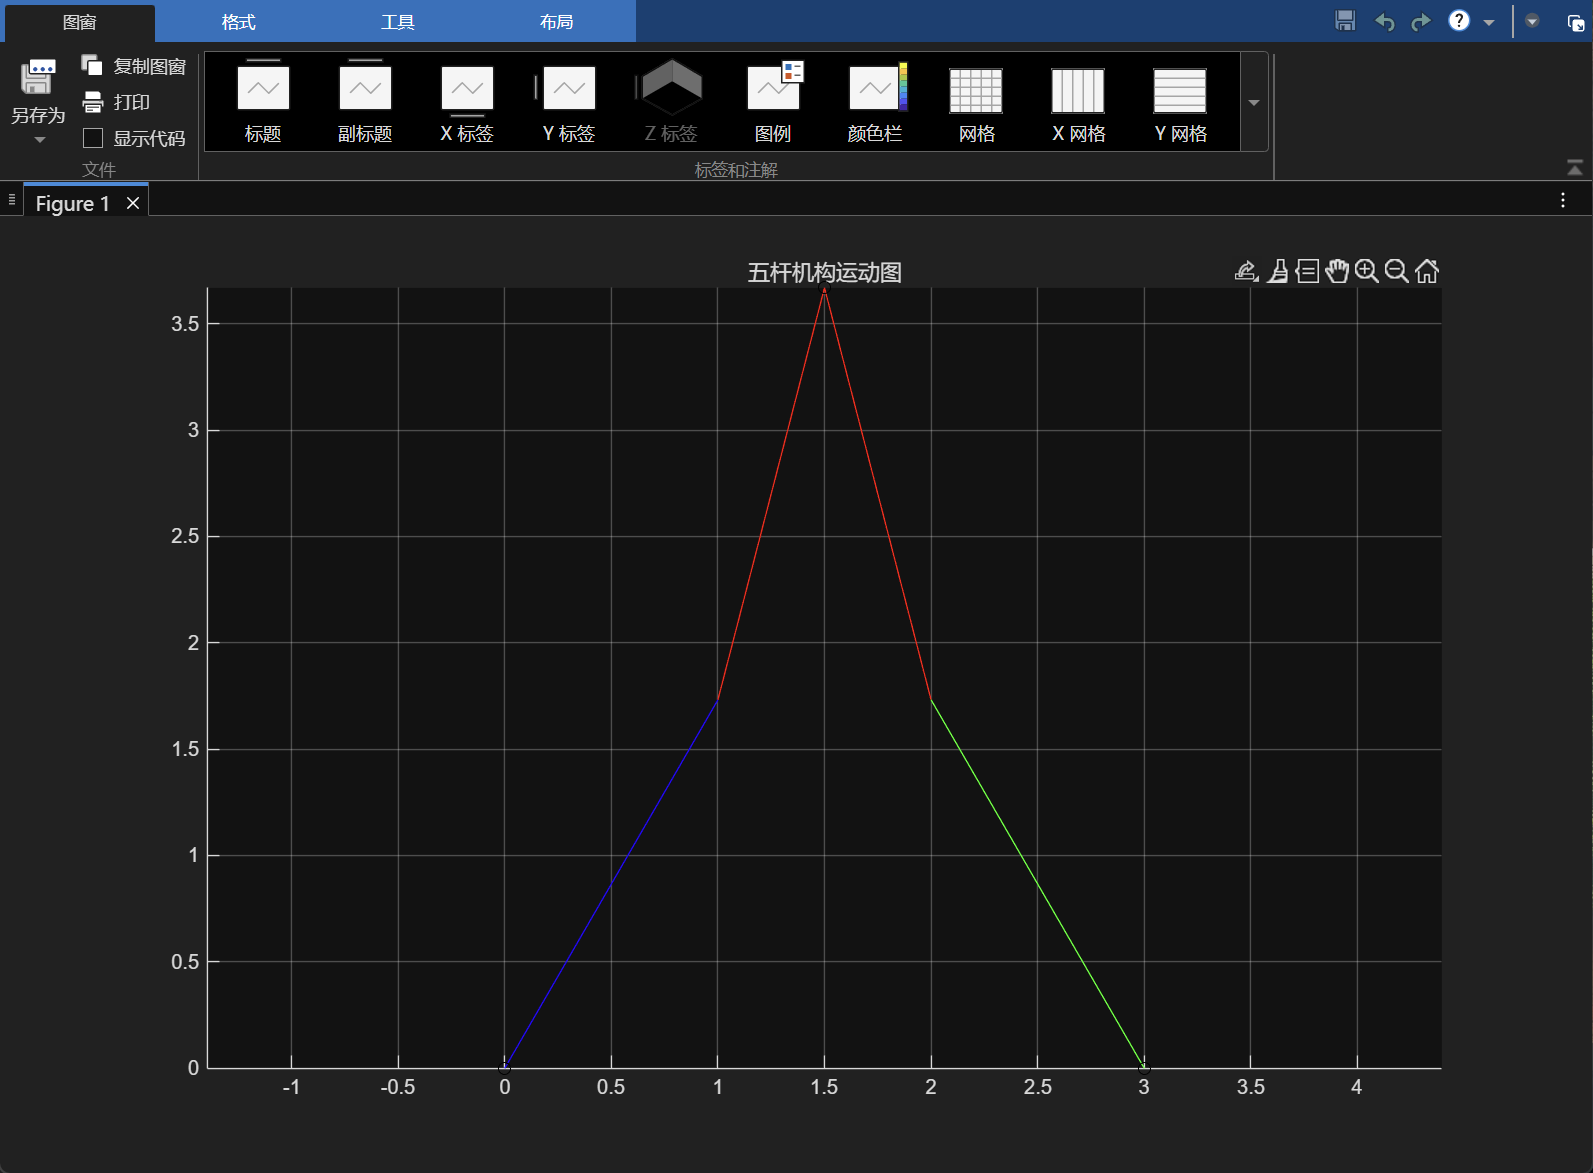Click the x-axis tick label -0.5
1593x1173 pixels.
coord(398,1087)
